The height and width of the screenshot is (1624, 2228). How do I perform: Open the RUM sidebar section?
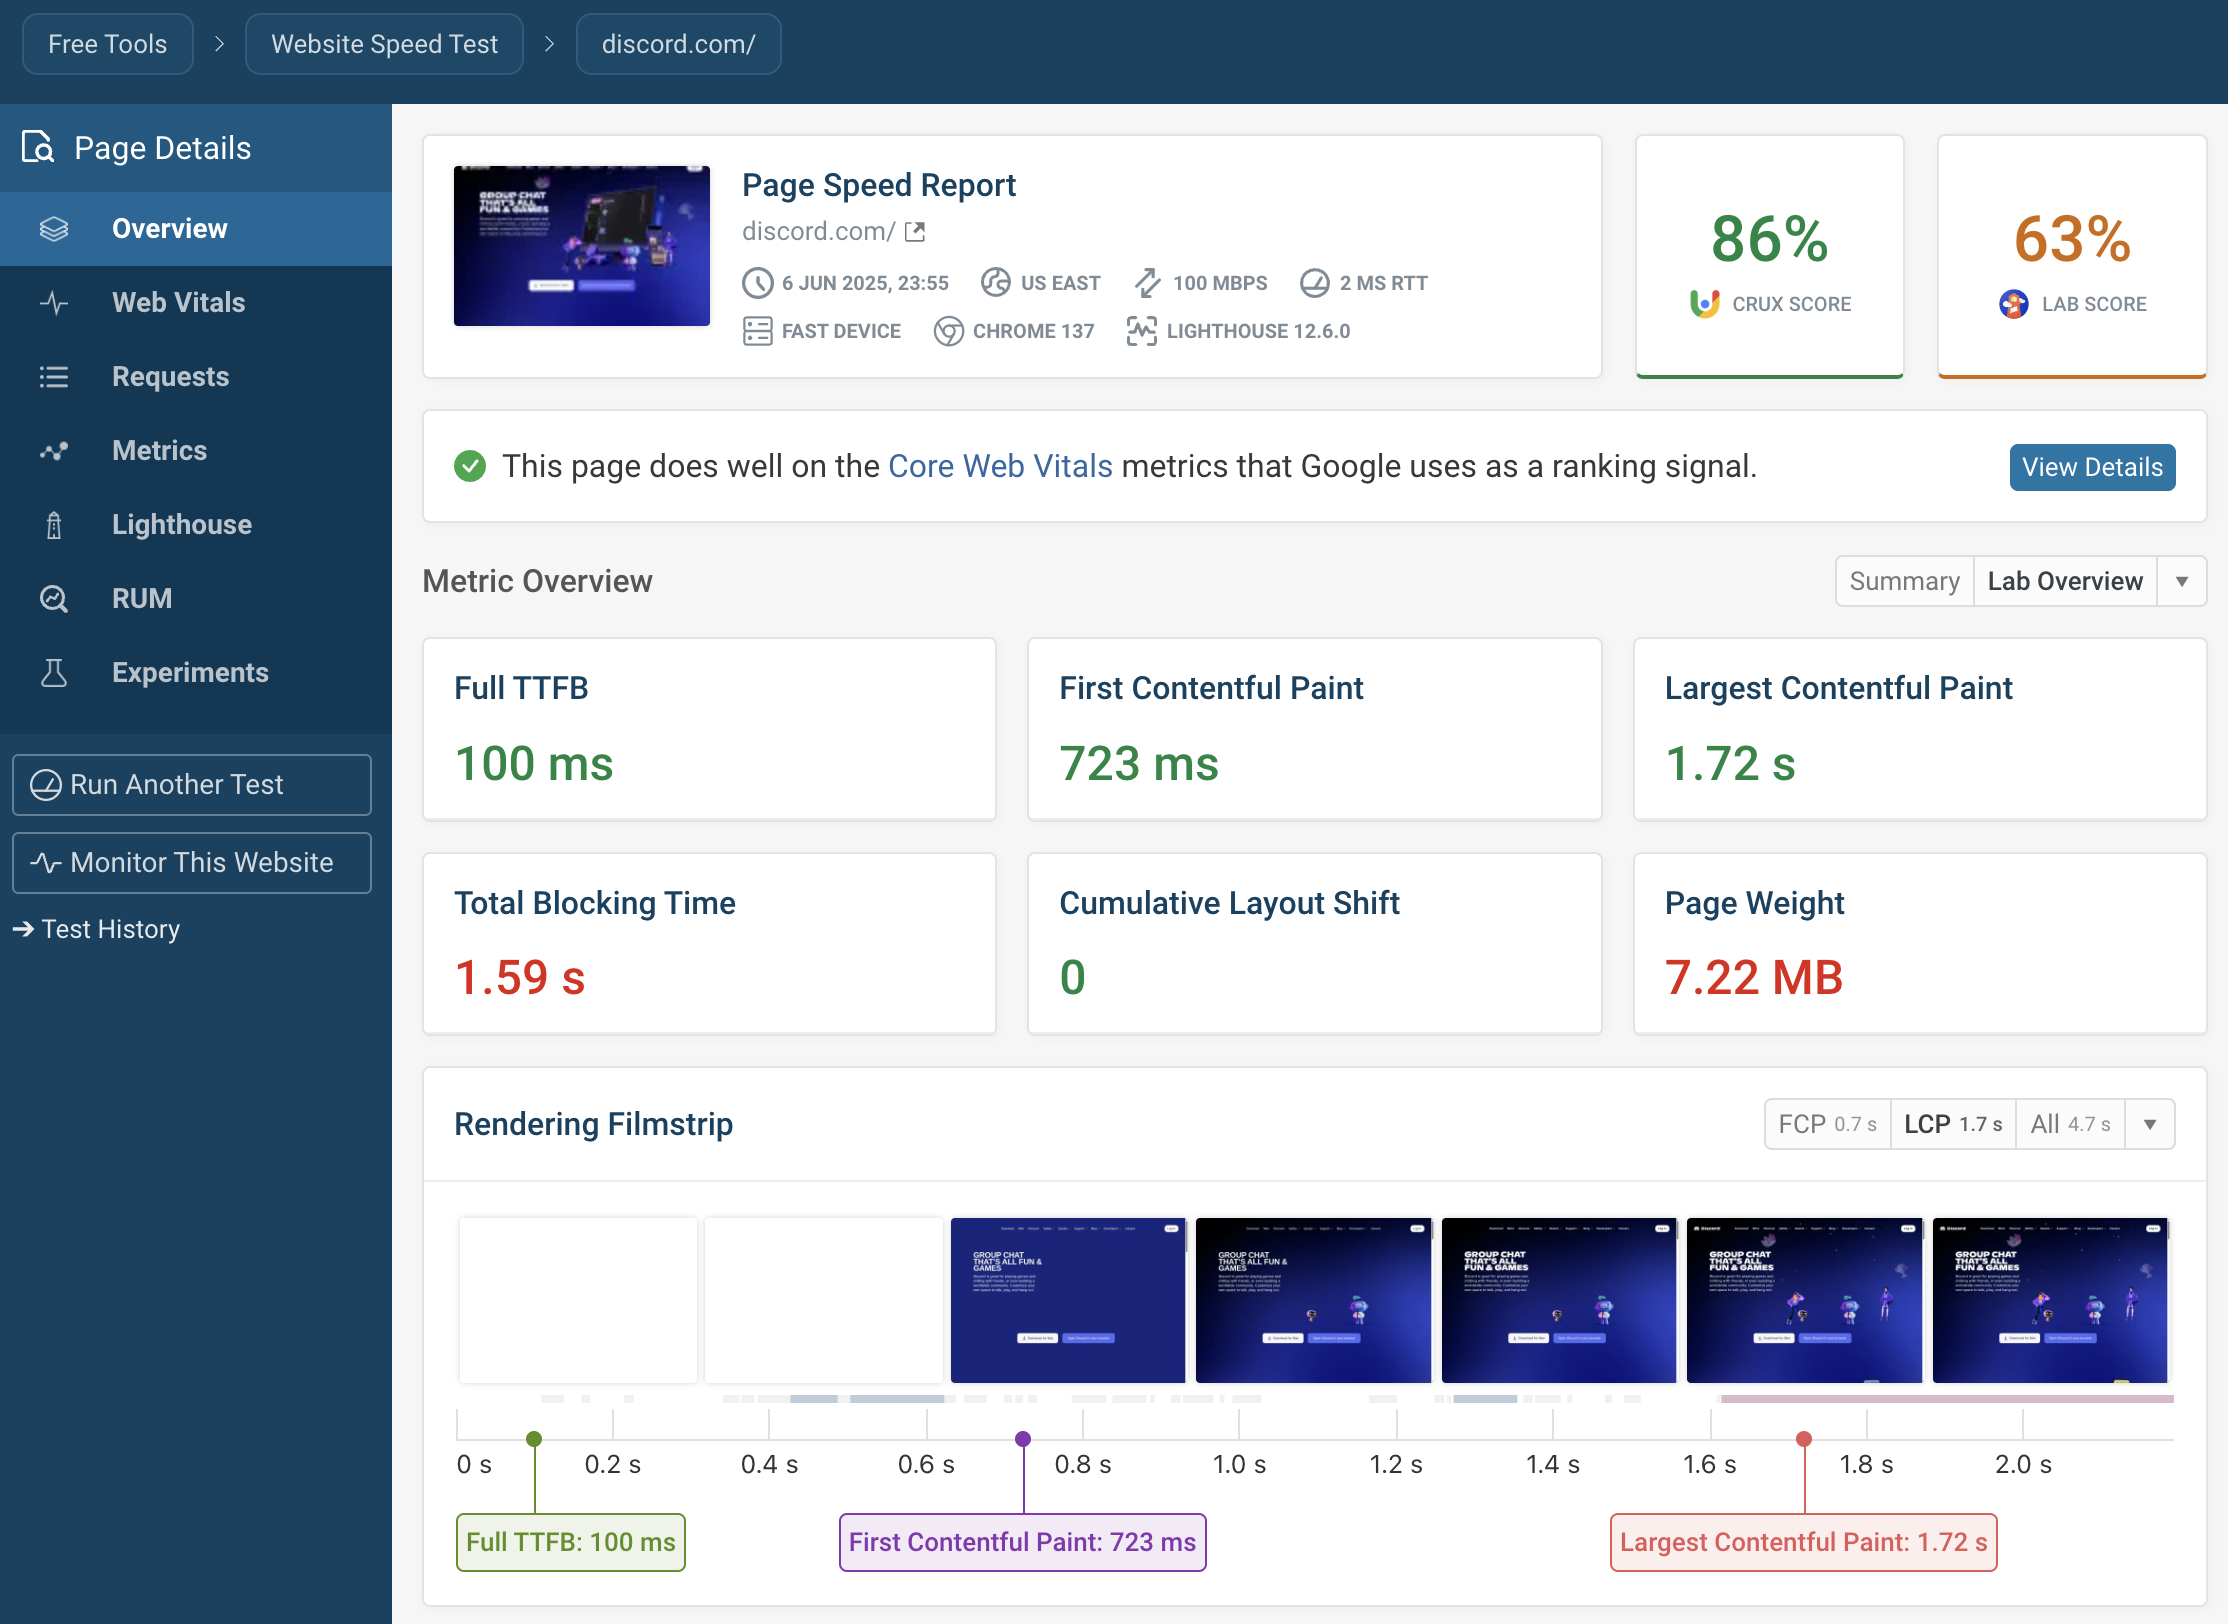click(196, 599)
